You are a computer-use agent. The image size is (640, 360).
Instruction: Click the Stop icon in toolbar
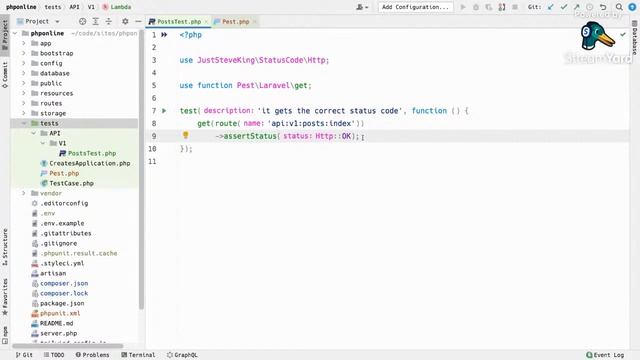515,7
